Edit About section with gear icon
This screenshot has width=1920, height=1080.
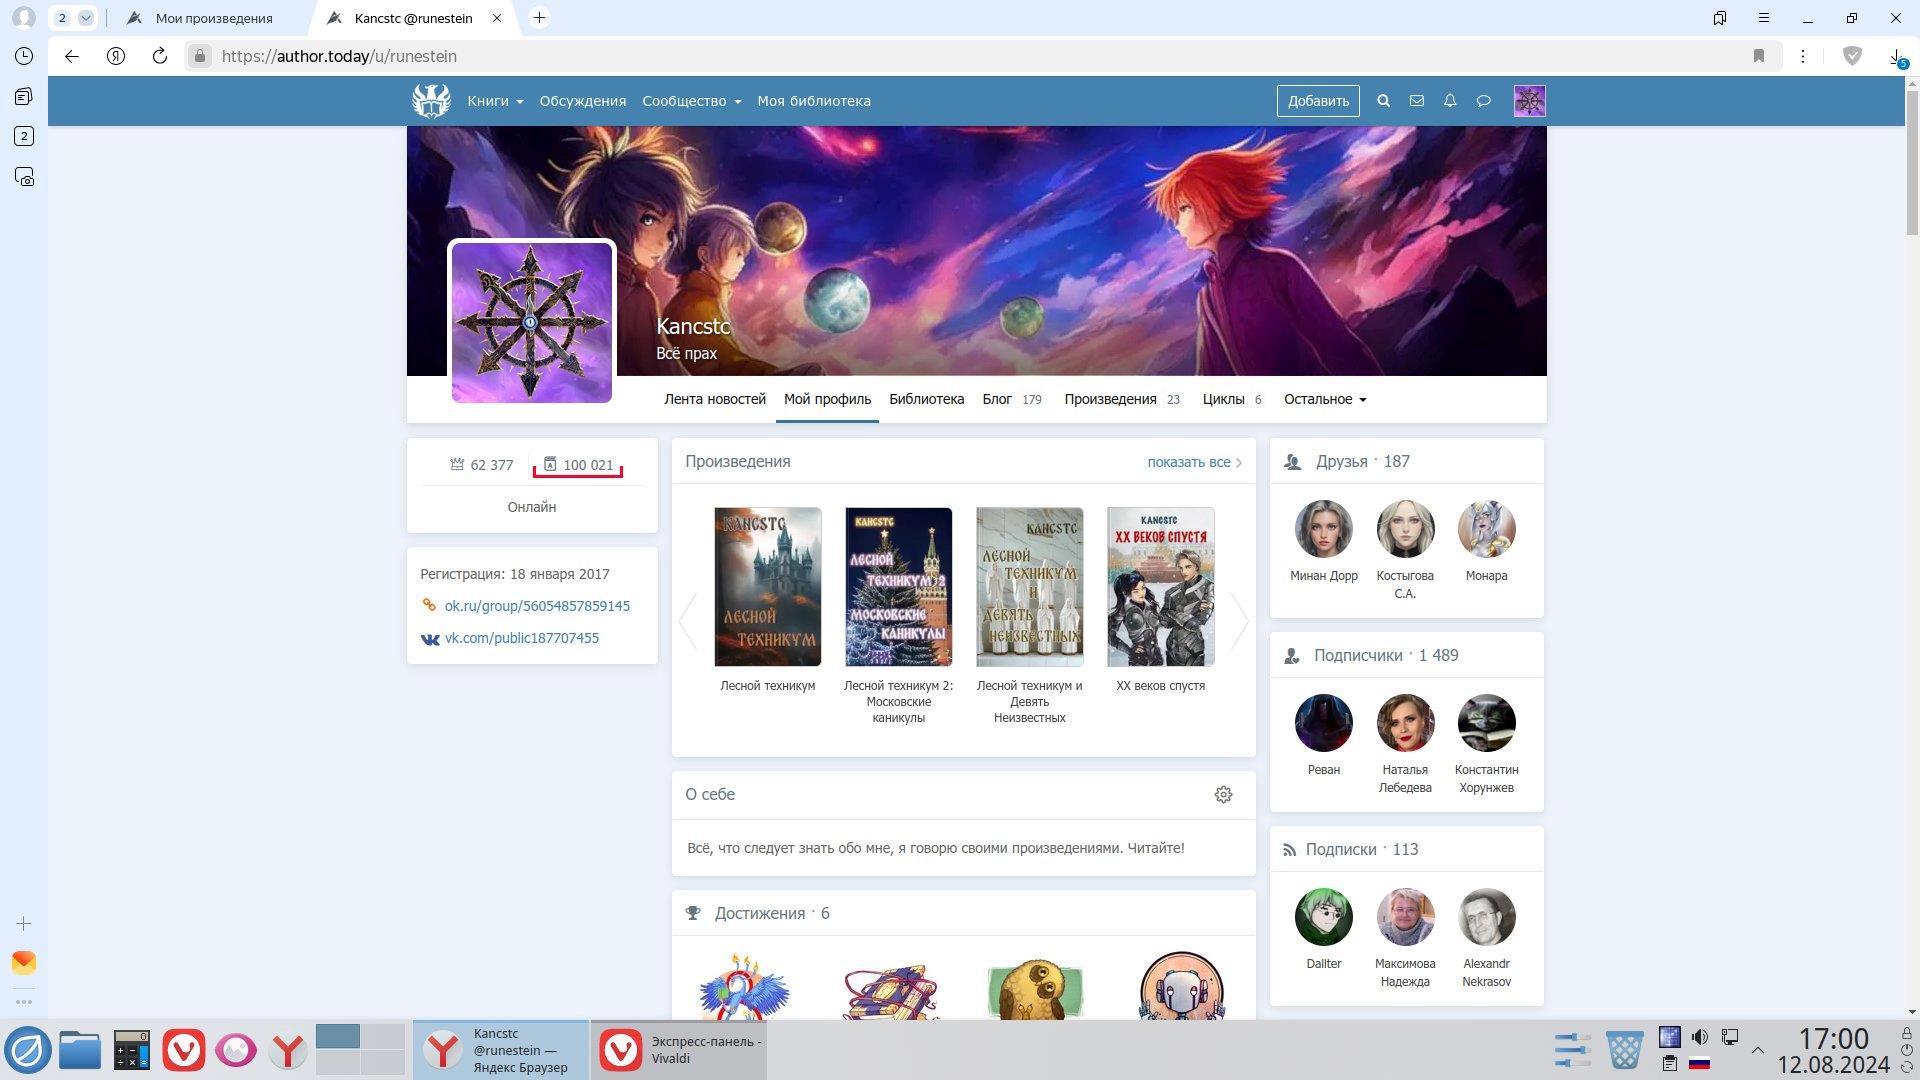pos(1223,794)
